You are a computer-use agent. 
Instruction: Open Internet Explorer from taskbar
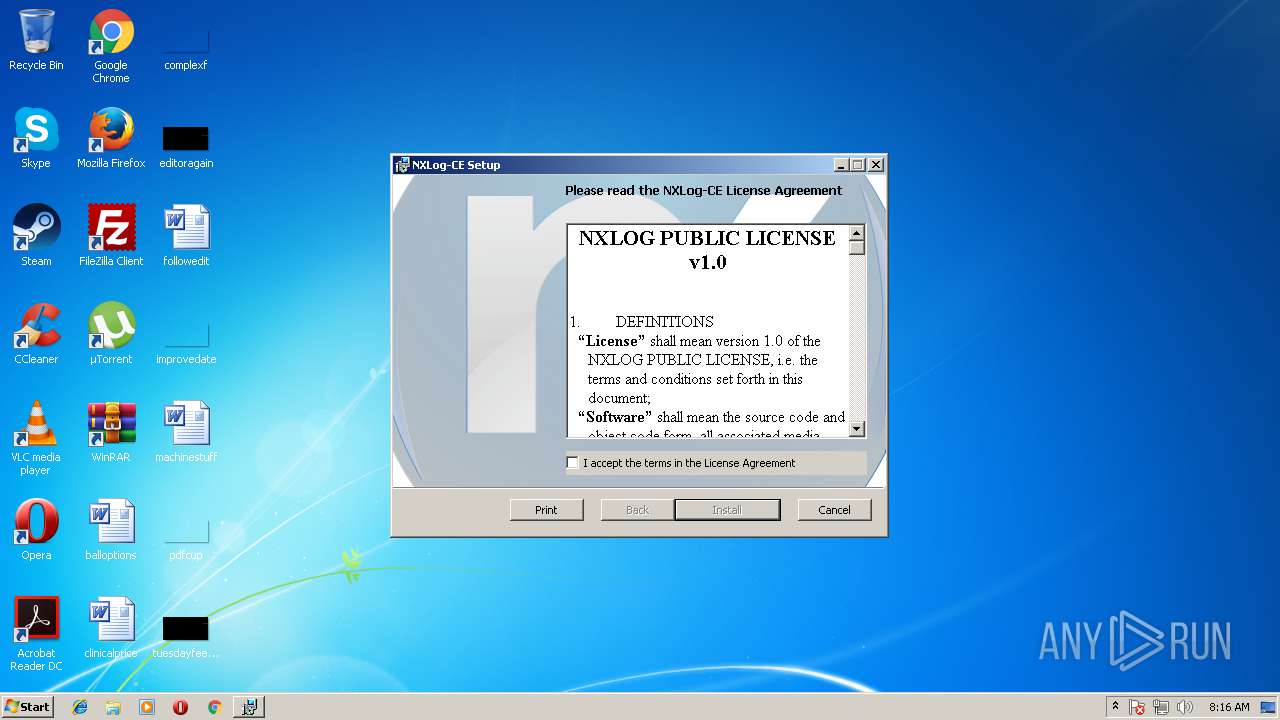tap(80, 707)
